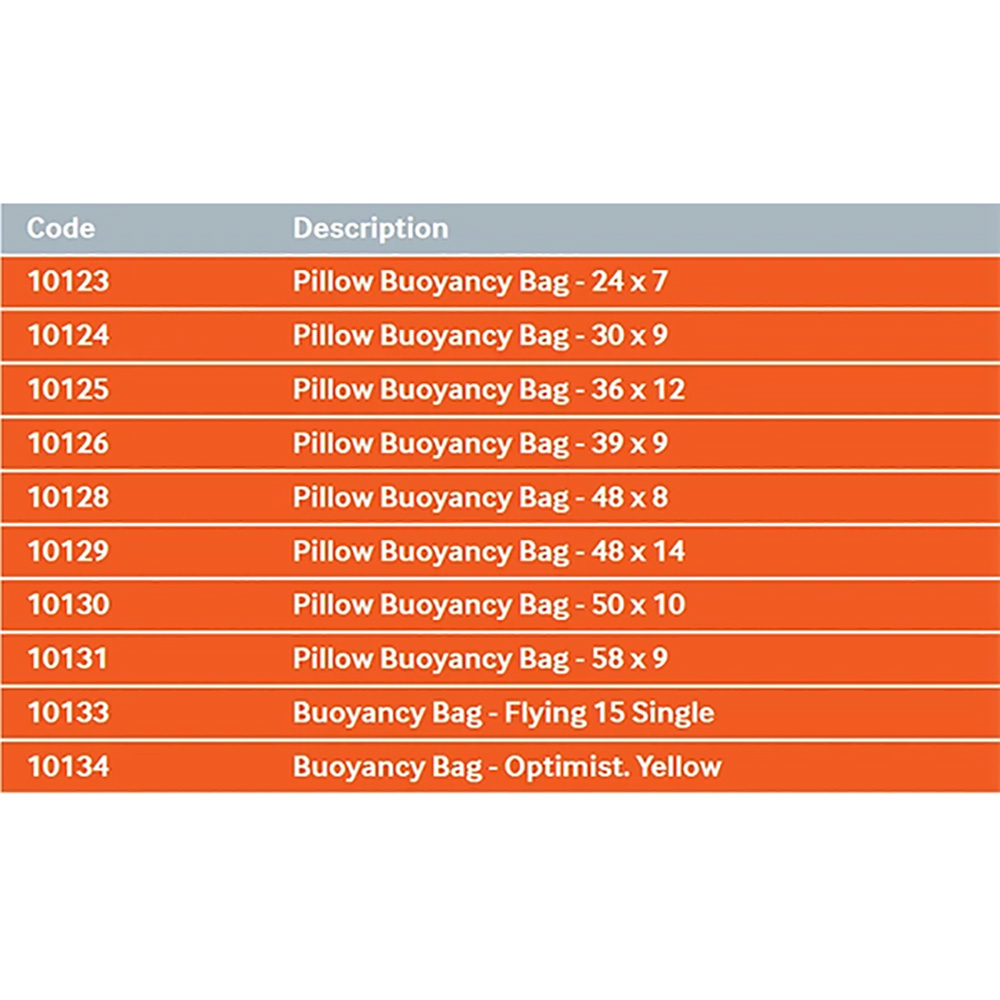Screen dimensions: 1000x1000
Task: Pick Pillow Buoyancy Bag - 50 x 10
Action: tap(488, 605)
